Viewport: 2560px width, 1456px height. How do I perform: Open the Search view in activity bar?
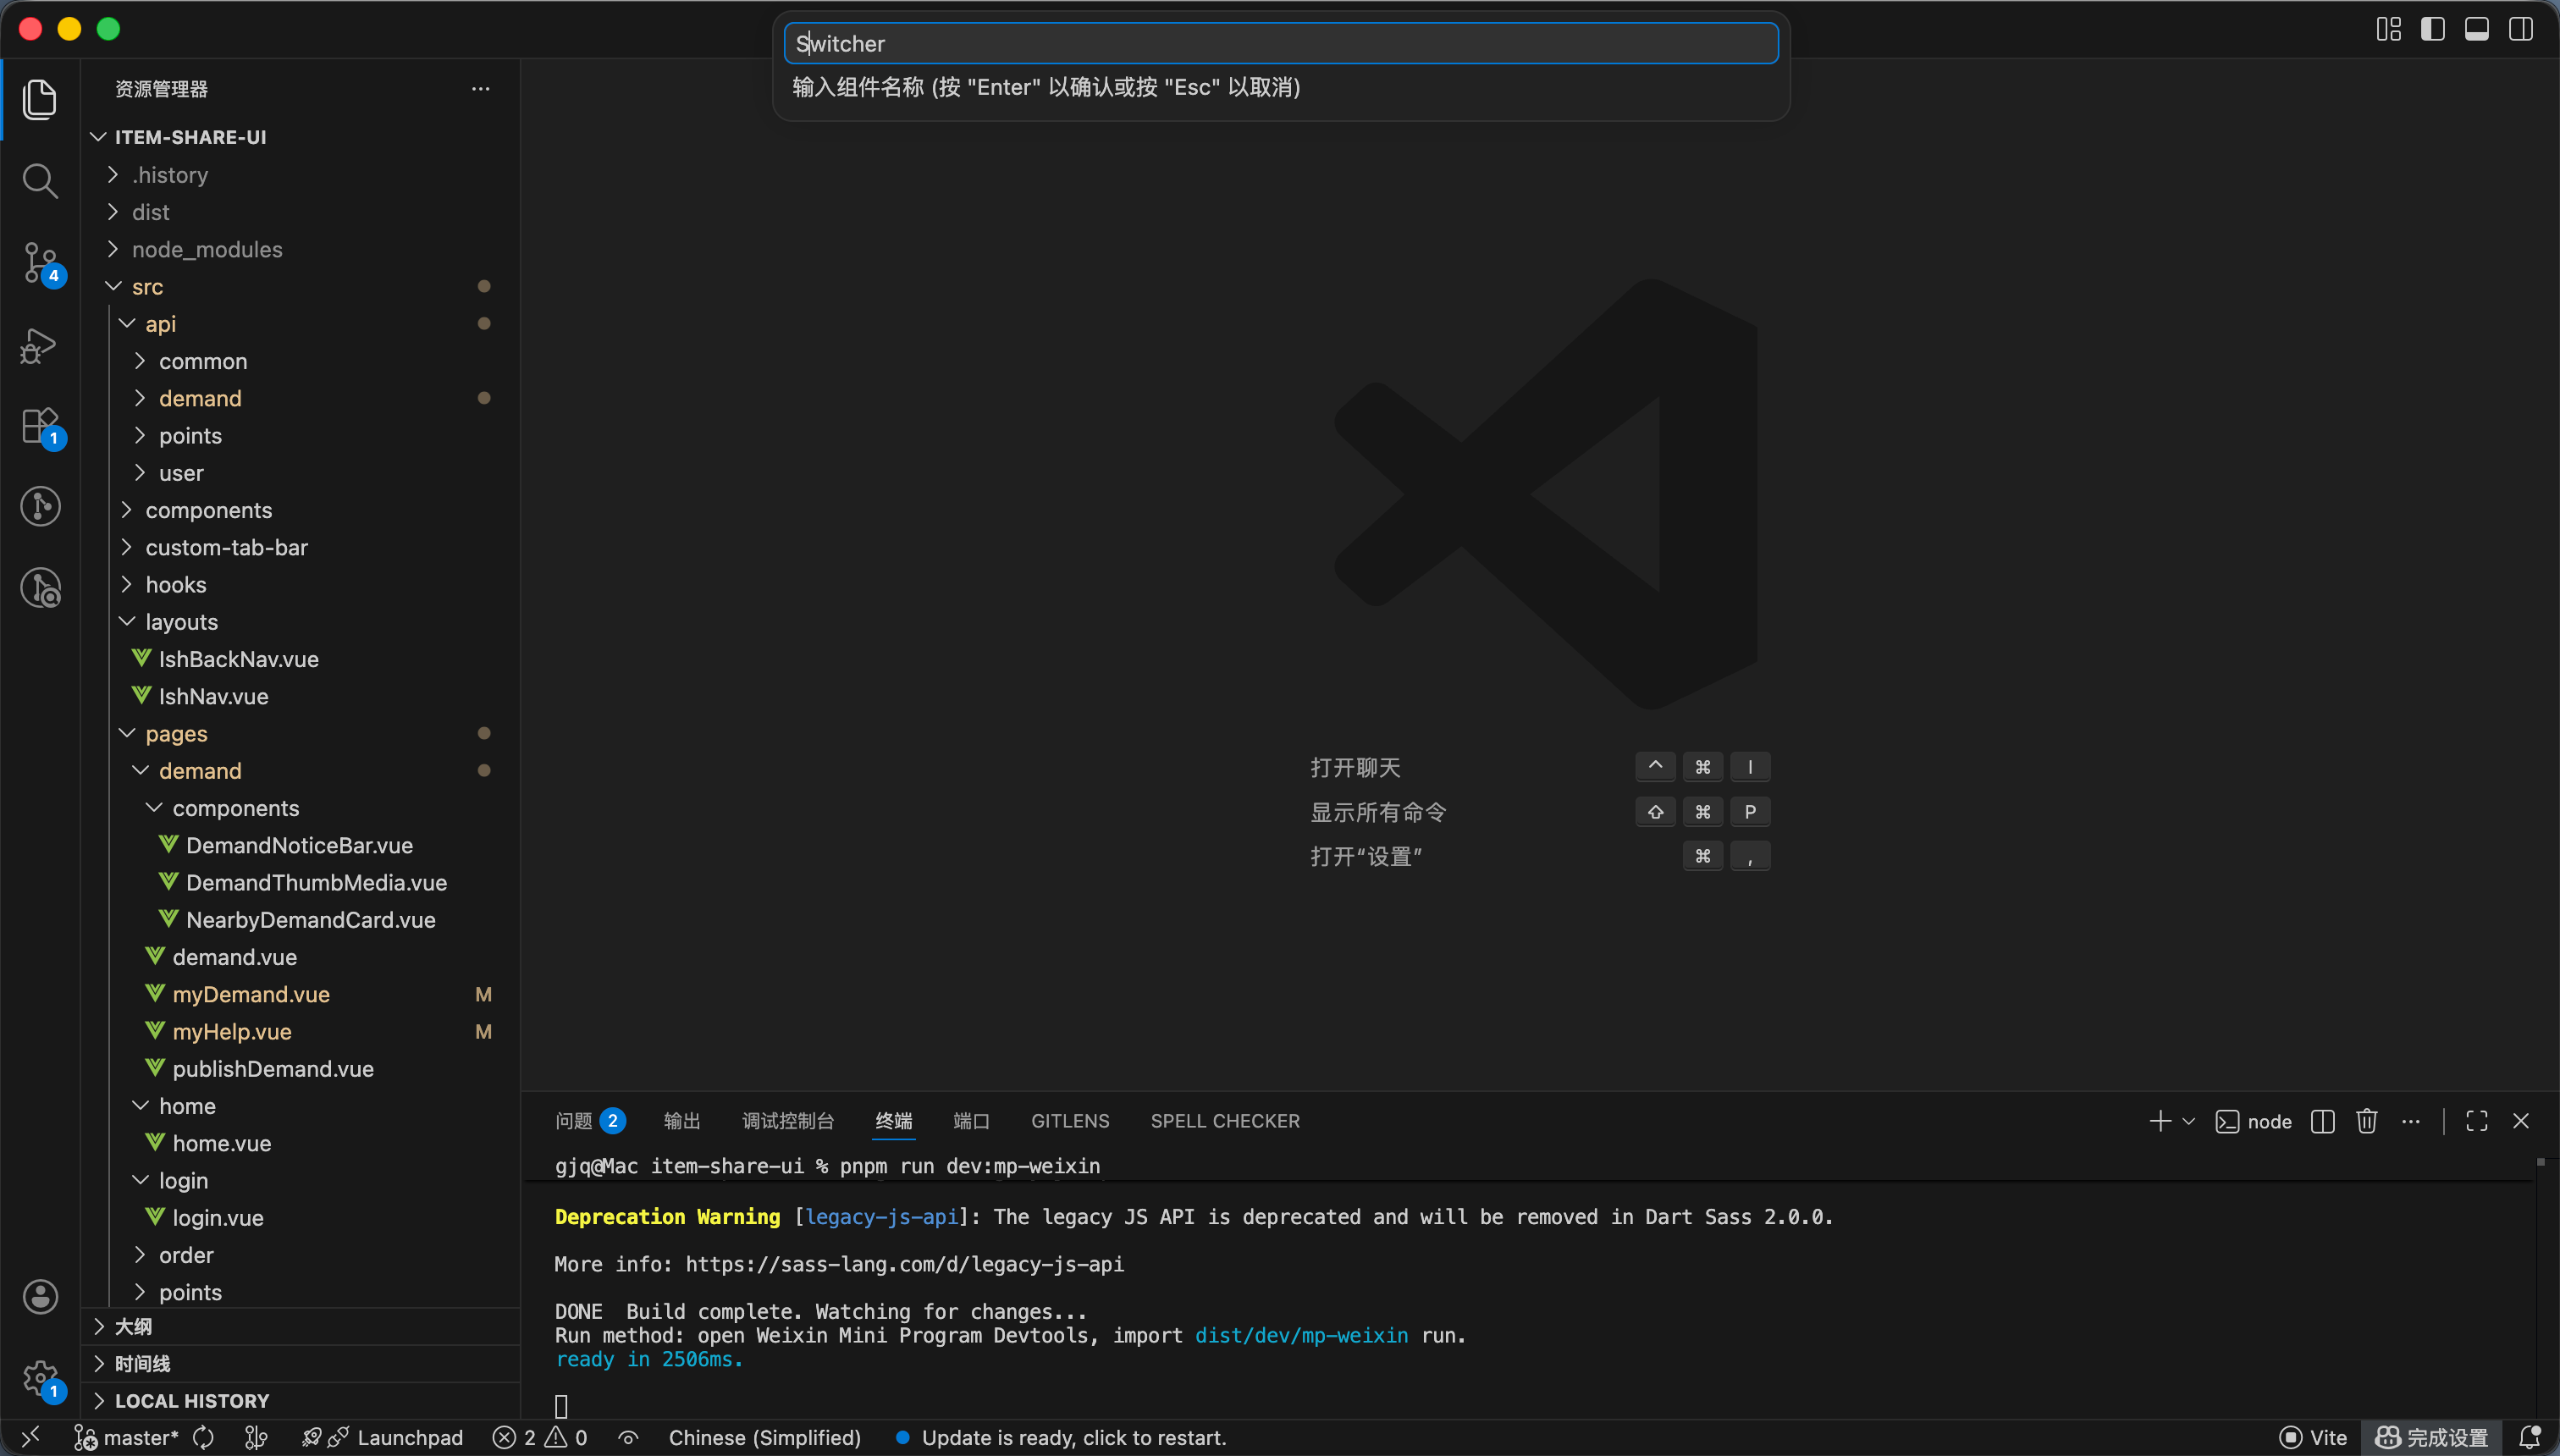40,181
